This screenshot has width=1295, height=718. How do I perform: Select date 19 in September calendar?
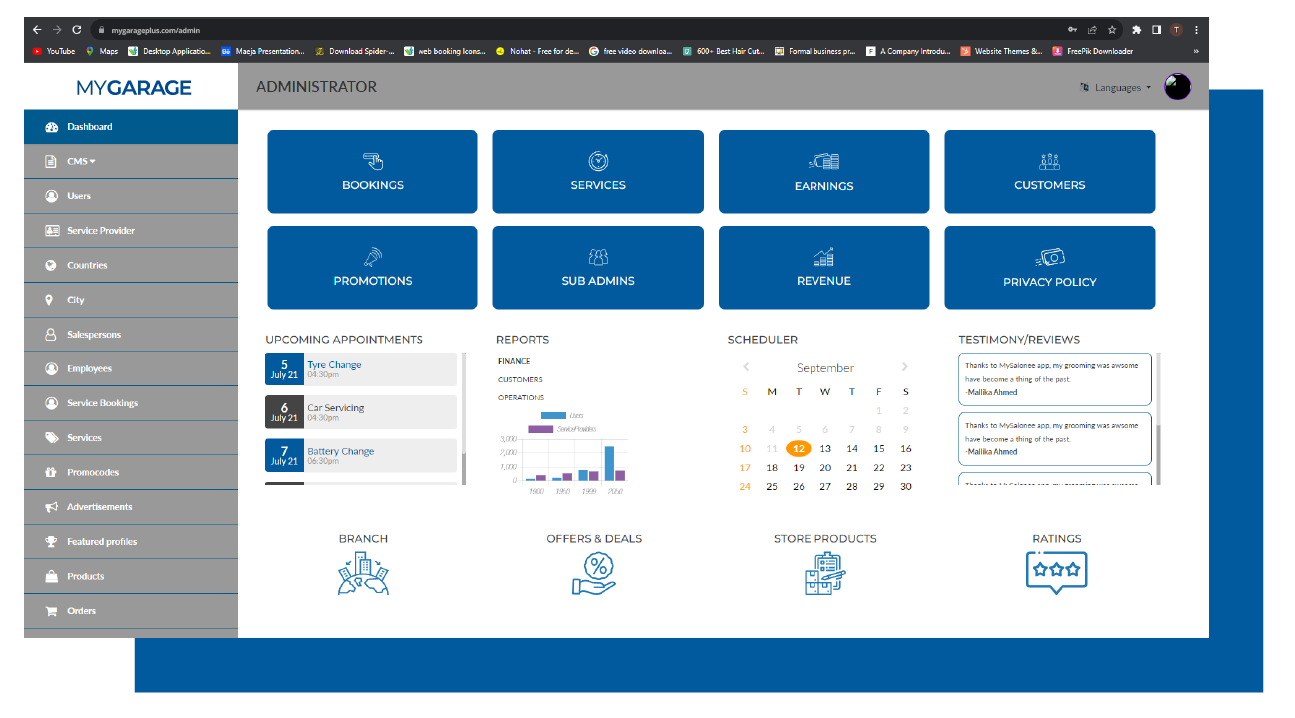click(798, 467)
